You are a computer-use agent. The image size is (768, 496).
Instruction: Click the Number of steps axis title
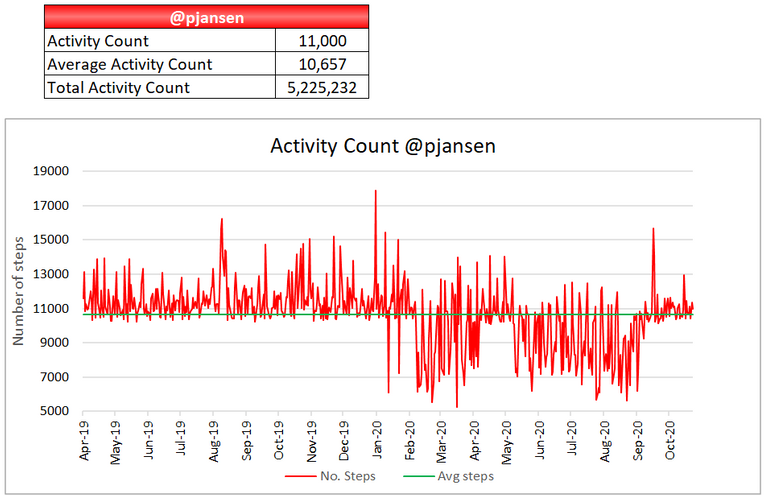19,291
